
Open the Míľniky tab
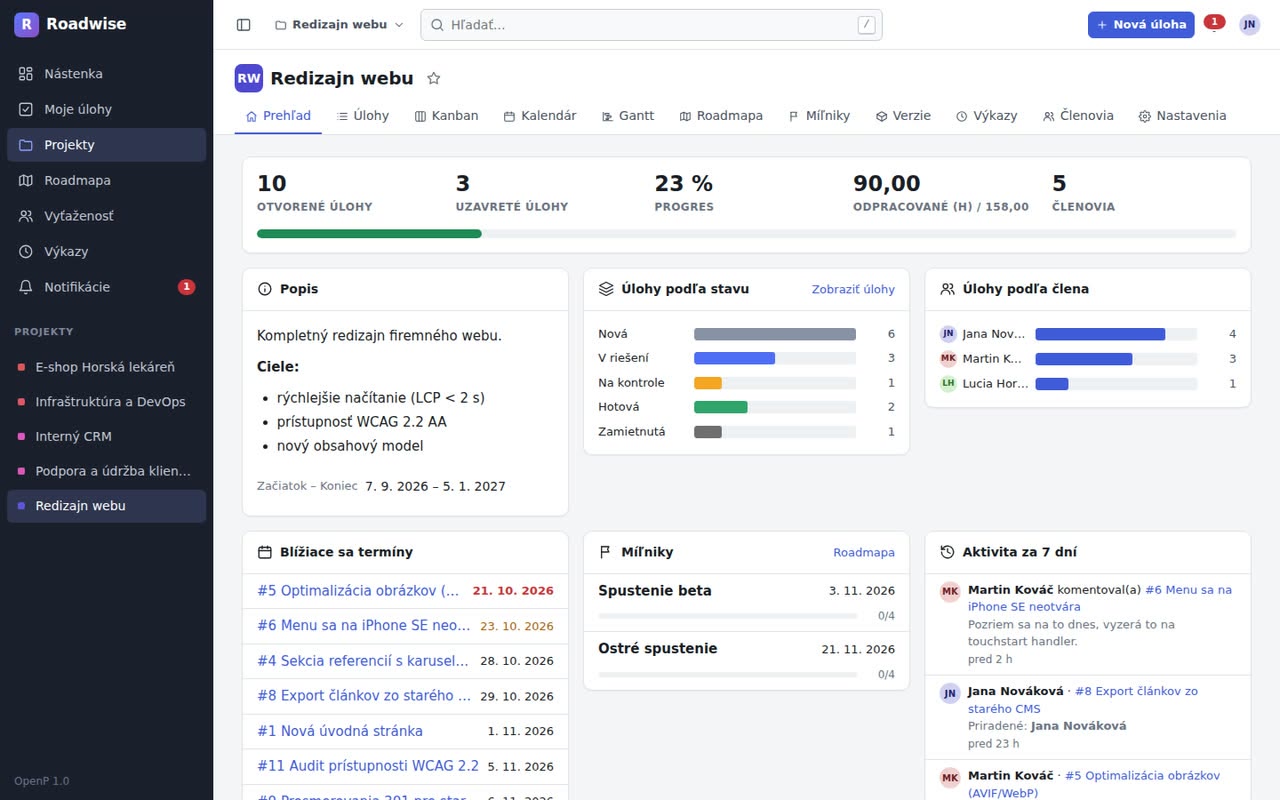819,116
